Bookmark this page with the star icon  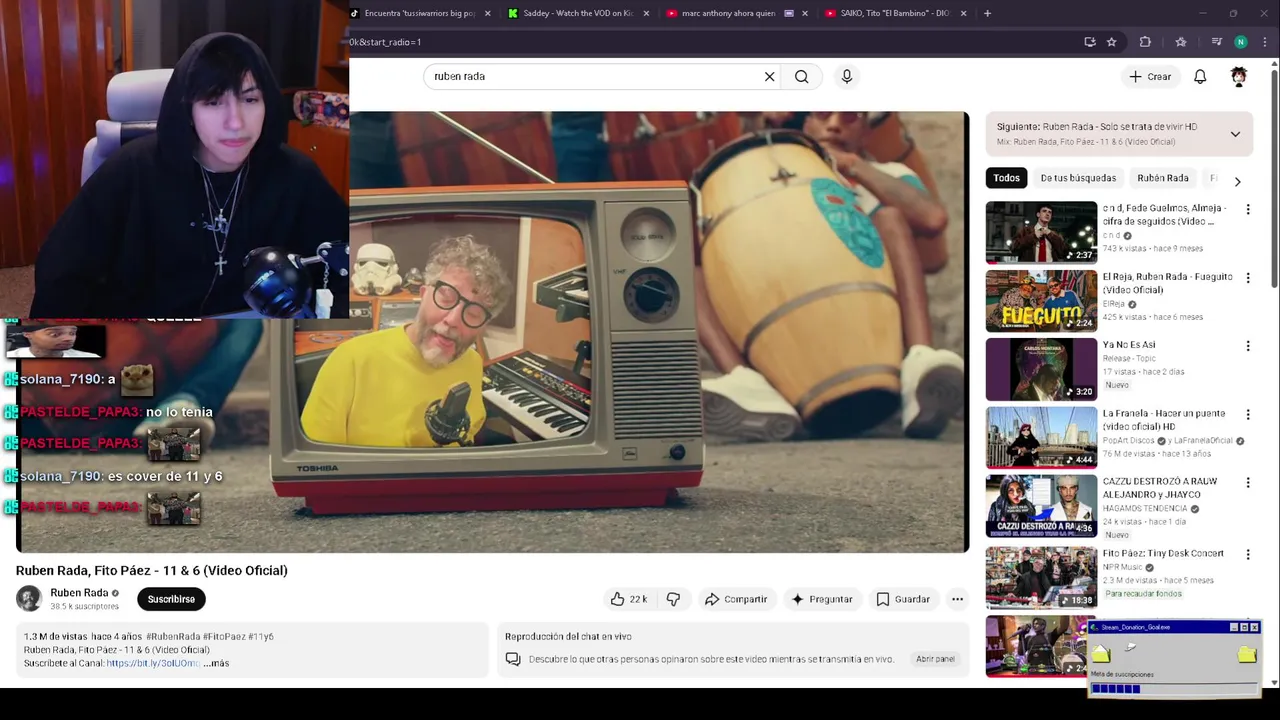point(1111,42)
